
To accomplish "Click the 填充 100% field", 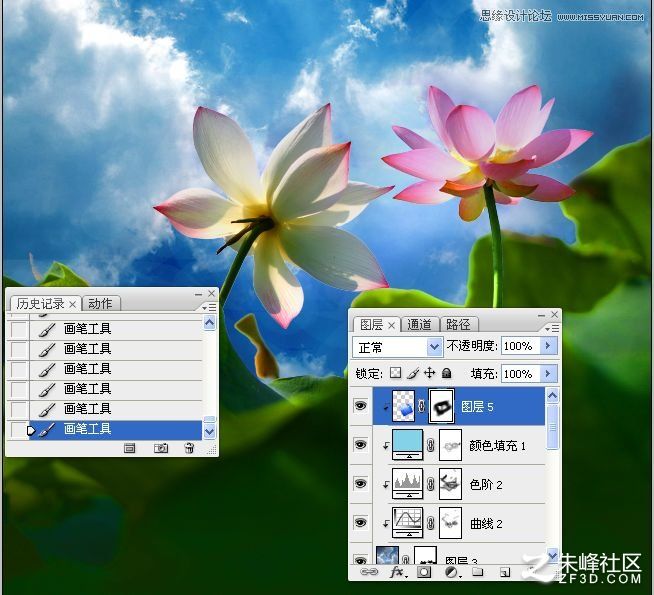I will 521,373.
